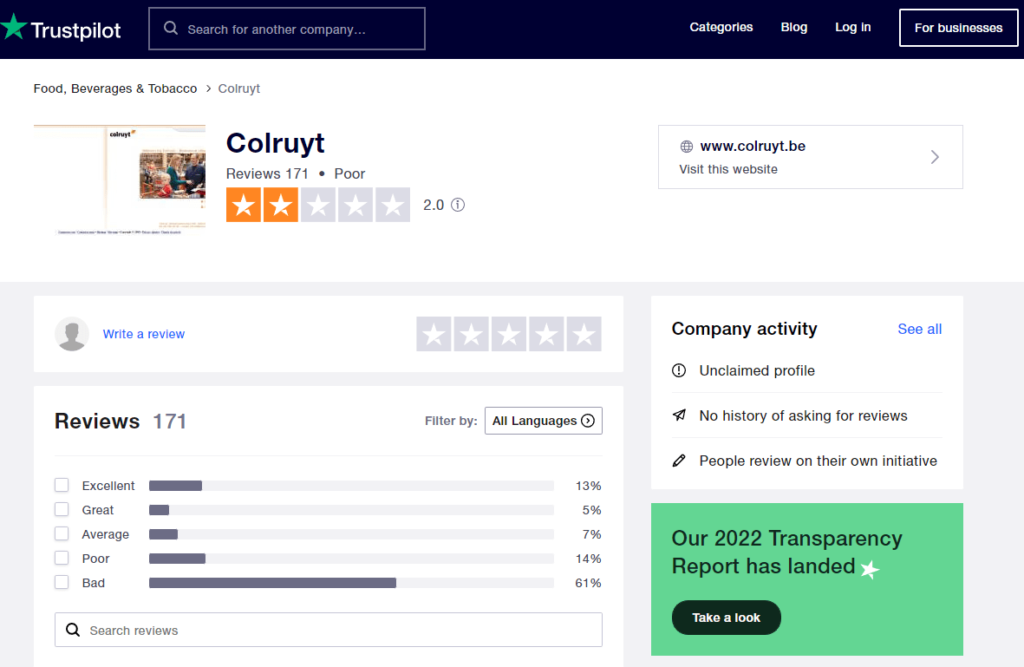Viewport: 1024px width, 667px height.
Task: Click the Company activity heading
Action: click(744, 329)
